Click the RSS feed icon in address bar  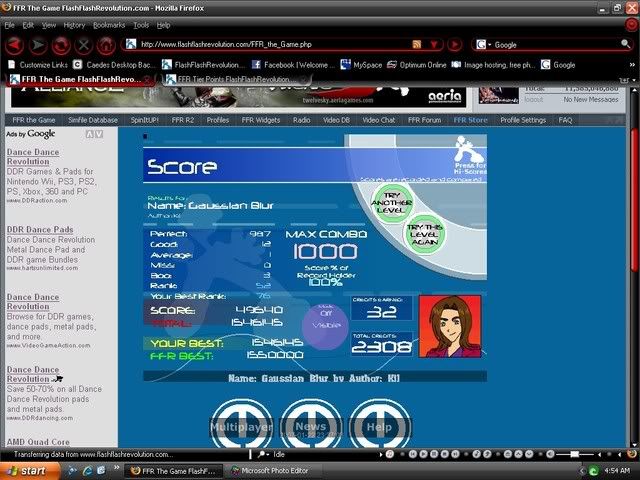click(x=417, y=45)
